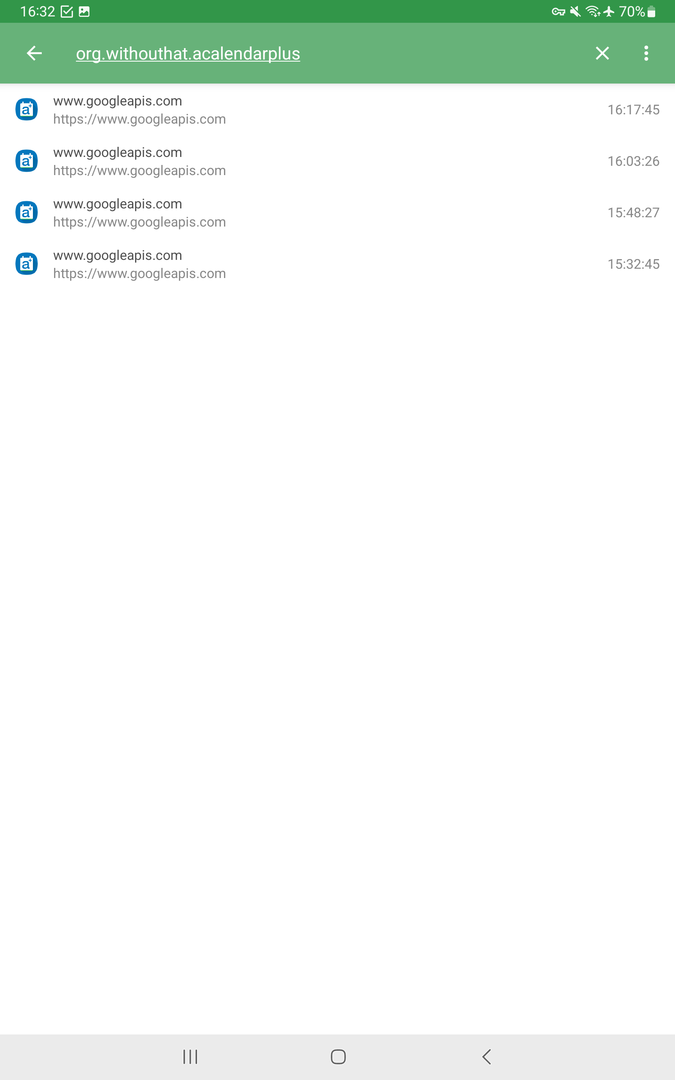The width and height of the screenshot is (675, 1080).
Task: Open the googleapis request logged at 16:17:45
Action: point(338,110)
